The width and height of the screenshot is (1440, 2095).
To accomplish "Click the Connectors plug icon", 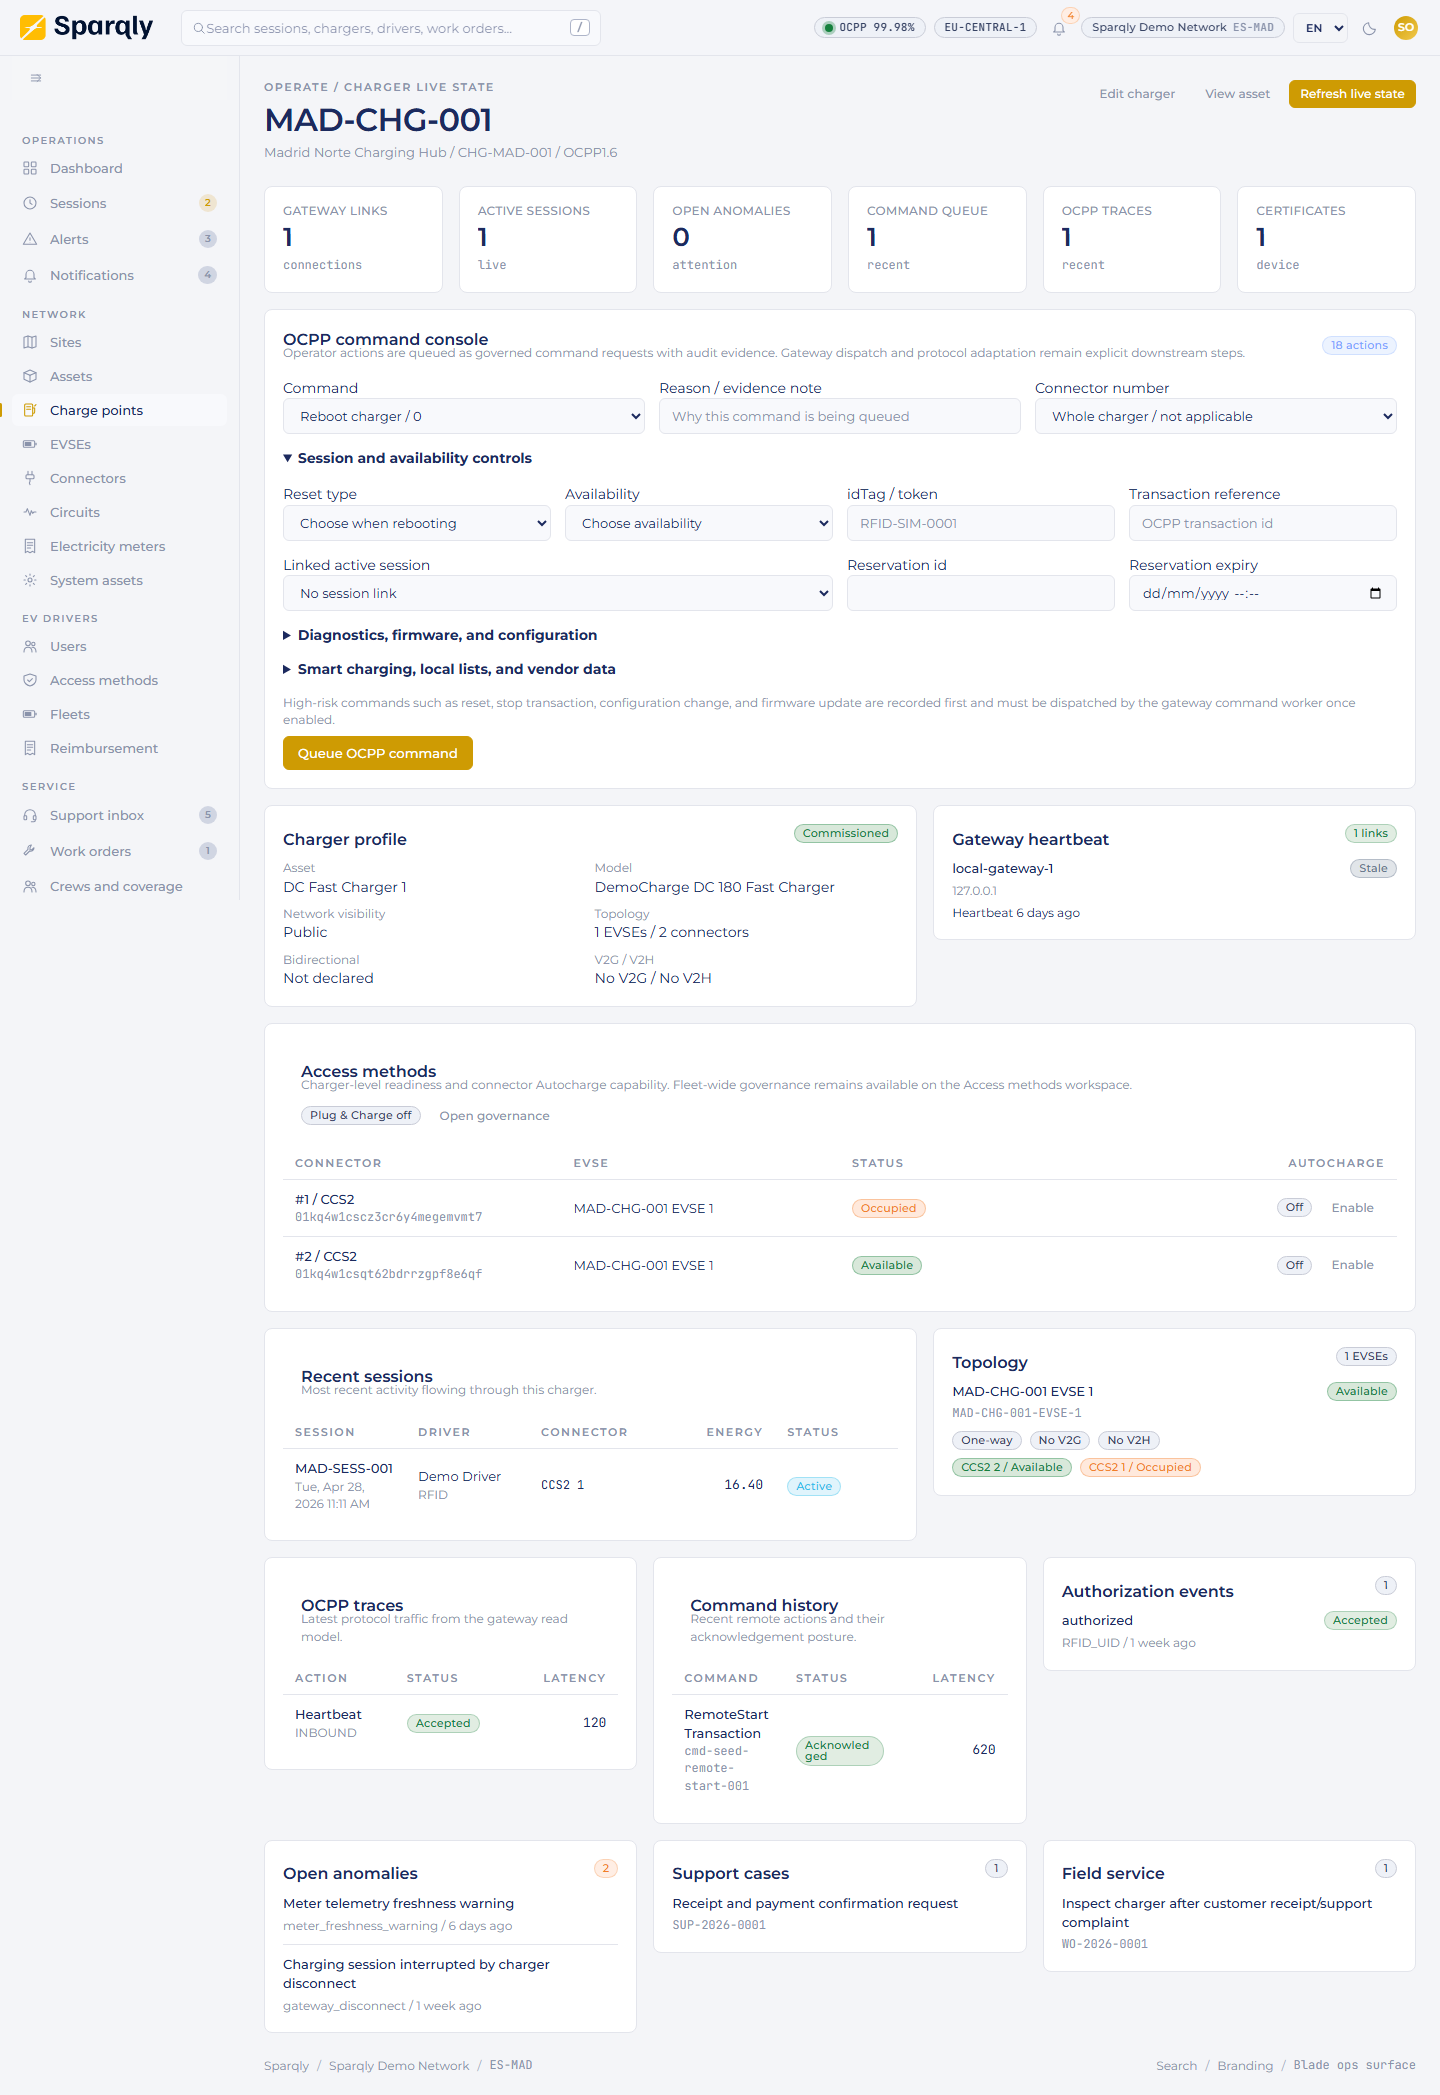I will click(30, 478).
